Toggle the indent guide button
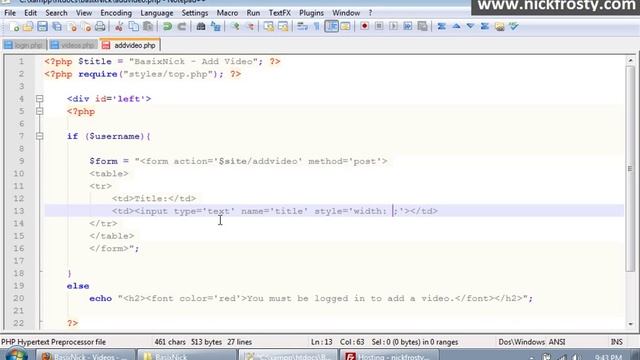640x360 pixels. (x=331, y=27)
